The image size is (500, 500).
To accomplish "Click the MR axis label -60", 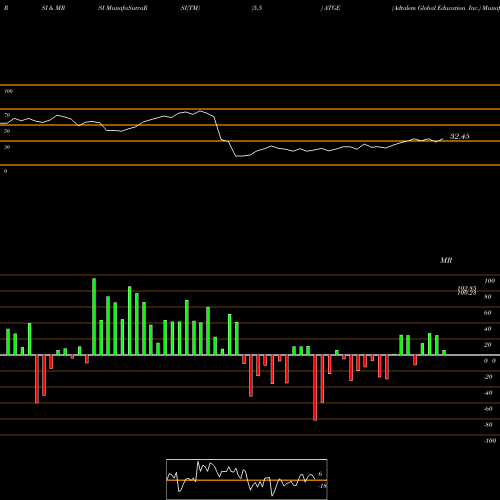I will [488, 409].
